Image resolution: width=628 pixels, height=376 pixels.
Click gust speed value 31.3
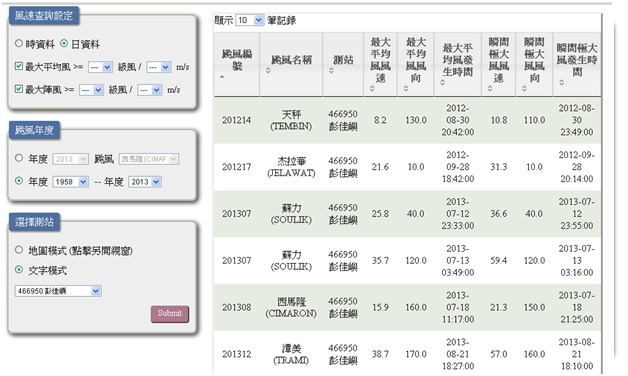click(499, 167)
